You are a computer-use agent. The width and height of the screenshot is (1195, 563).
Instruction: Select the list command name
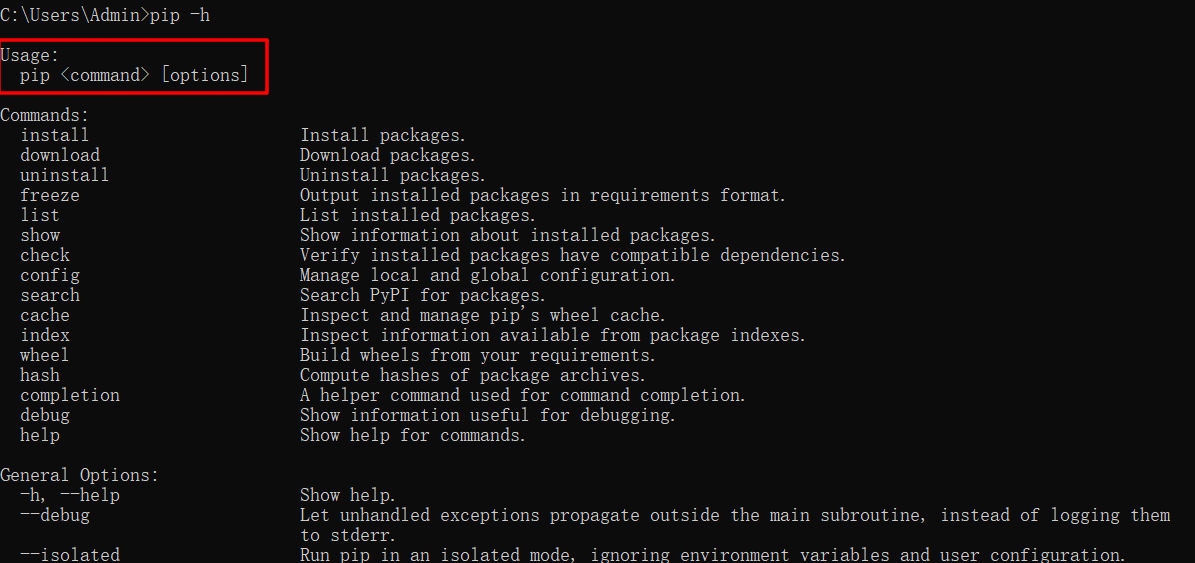[40, 215]
